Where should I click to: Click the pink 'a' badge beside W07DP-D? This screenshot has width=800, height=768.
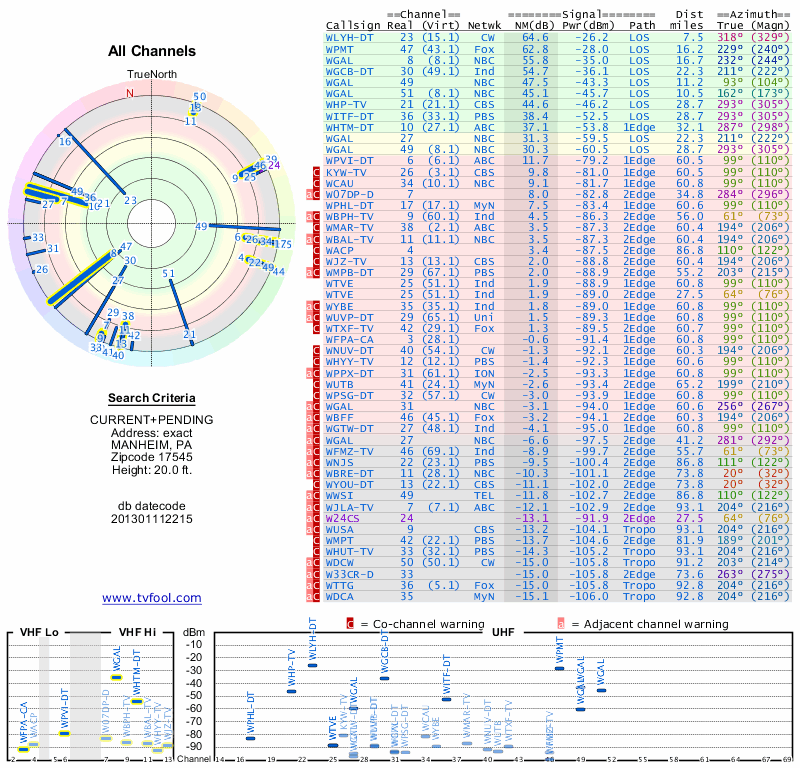tap(309, 194)
